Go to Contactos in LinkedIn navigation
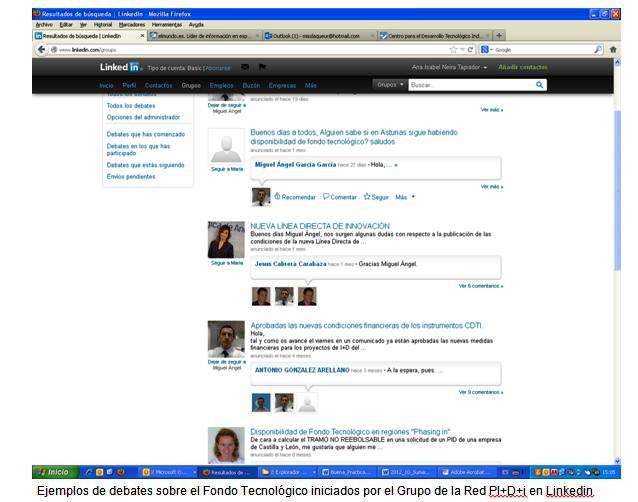Screen dimensions: 638x502 click(x=158, y=85)
